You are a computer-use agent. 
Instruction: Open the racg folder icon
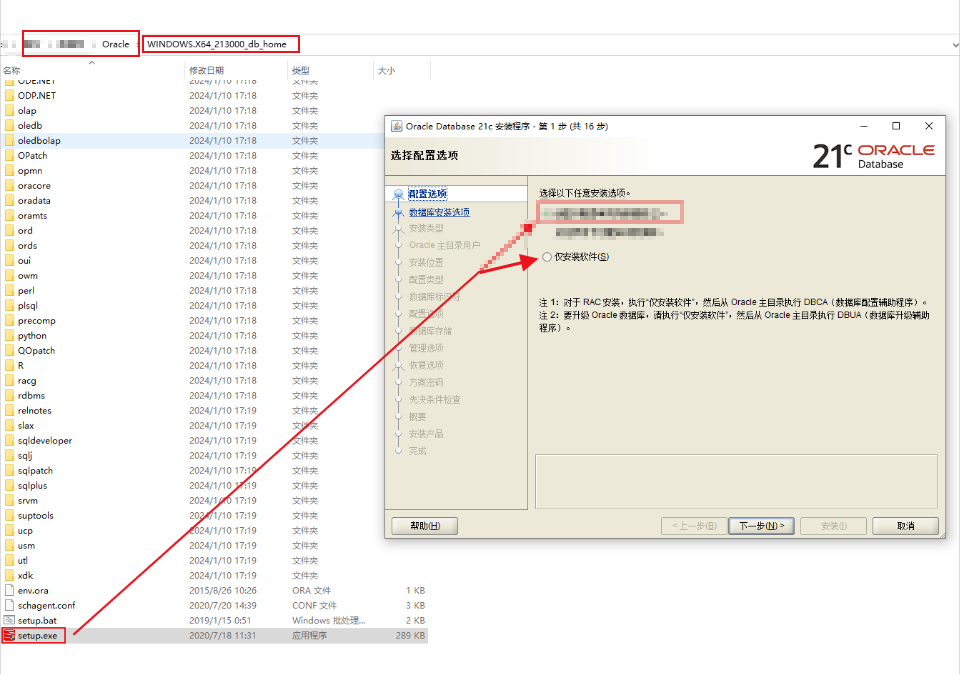[x=9, y=380]
